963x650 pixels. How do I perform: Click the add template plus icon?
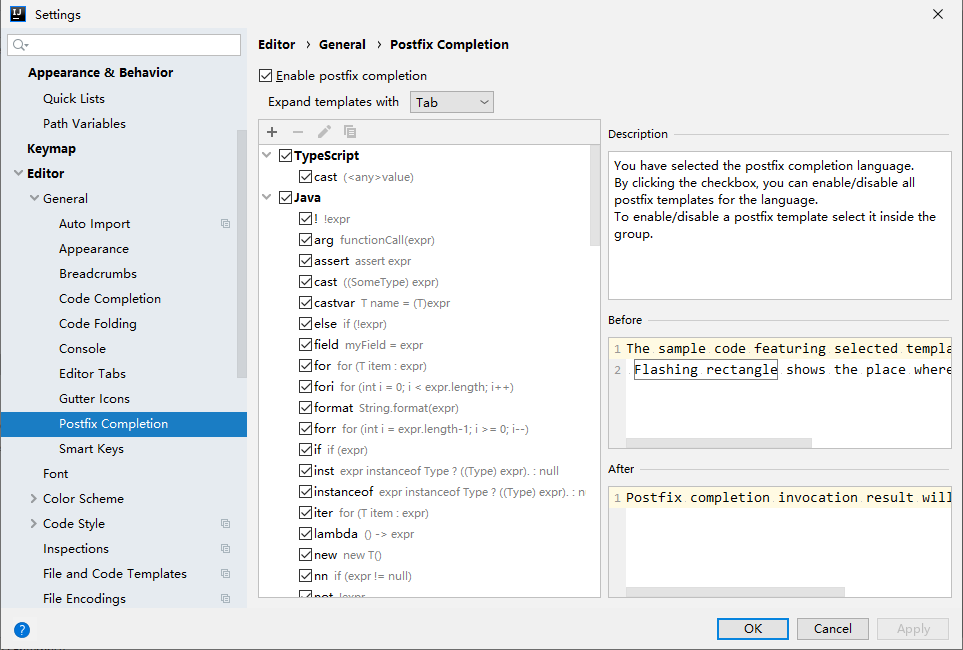(x=272, y=132)
